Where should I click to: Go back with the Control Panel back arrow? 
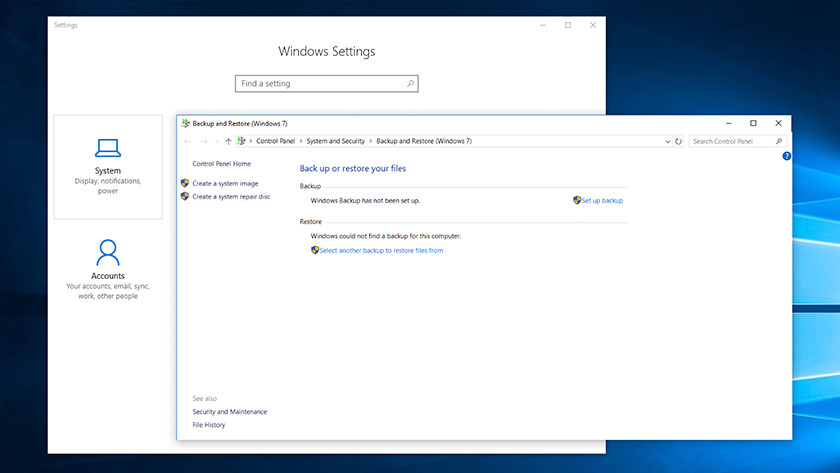pyautogui.click(x=187, y=141)
